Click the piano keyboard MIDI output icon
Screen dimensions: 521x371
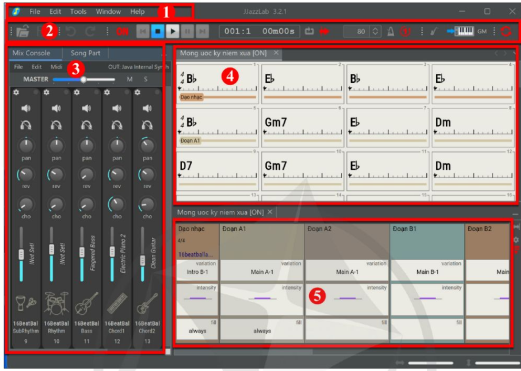pos(461,31)
